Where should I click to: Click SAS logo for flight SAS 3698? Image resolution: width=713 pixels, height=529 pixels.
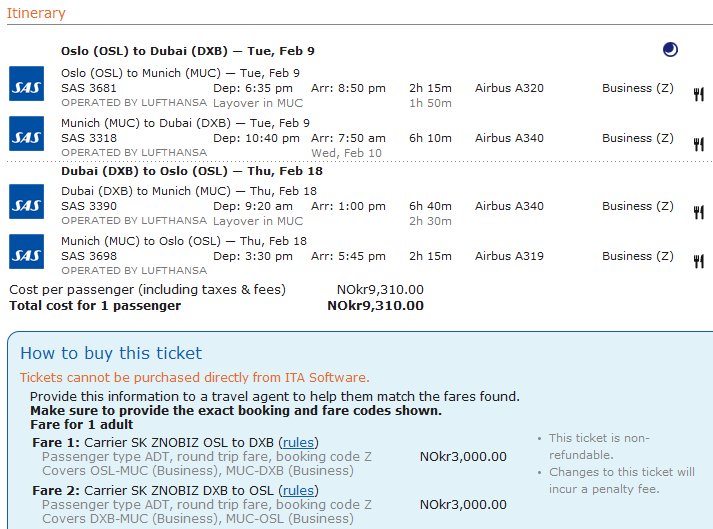(x=26, y=252)
